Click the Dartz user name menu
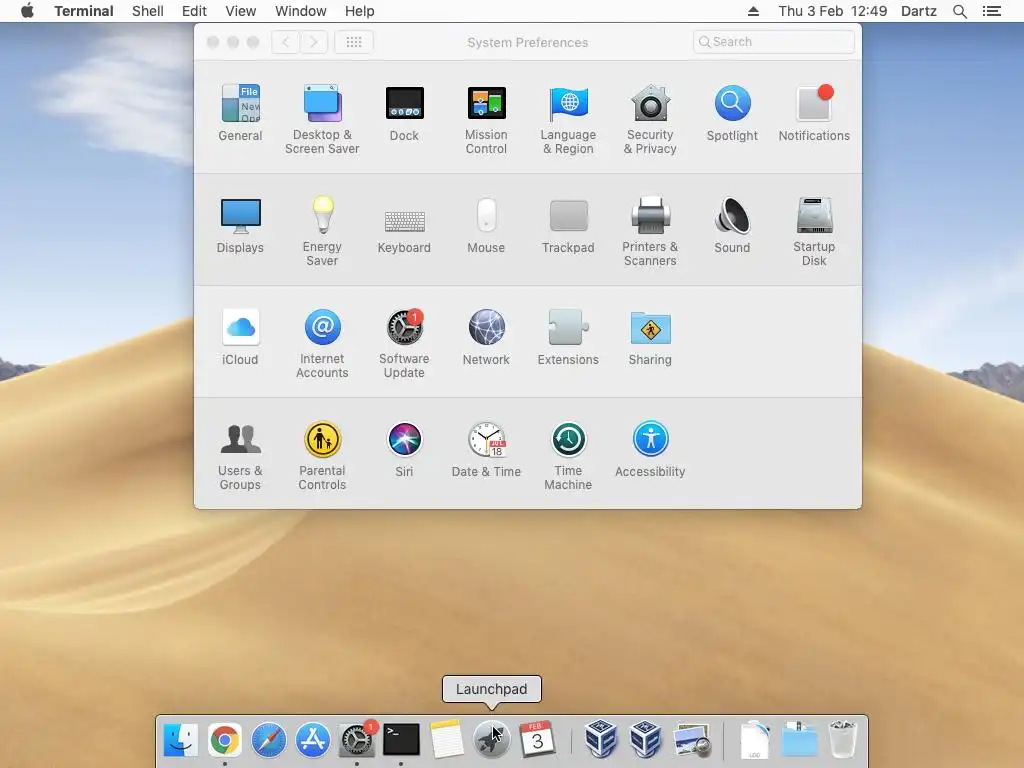The width and height of the screenshot is (1024, 768). [x=918, y=11]
